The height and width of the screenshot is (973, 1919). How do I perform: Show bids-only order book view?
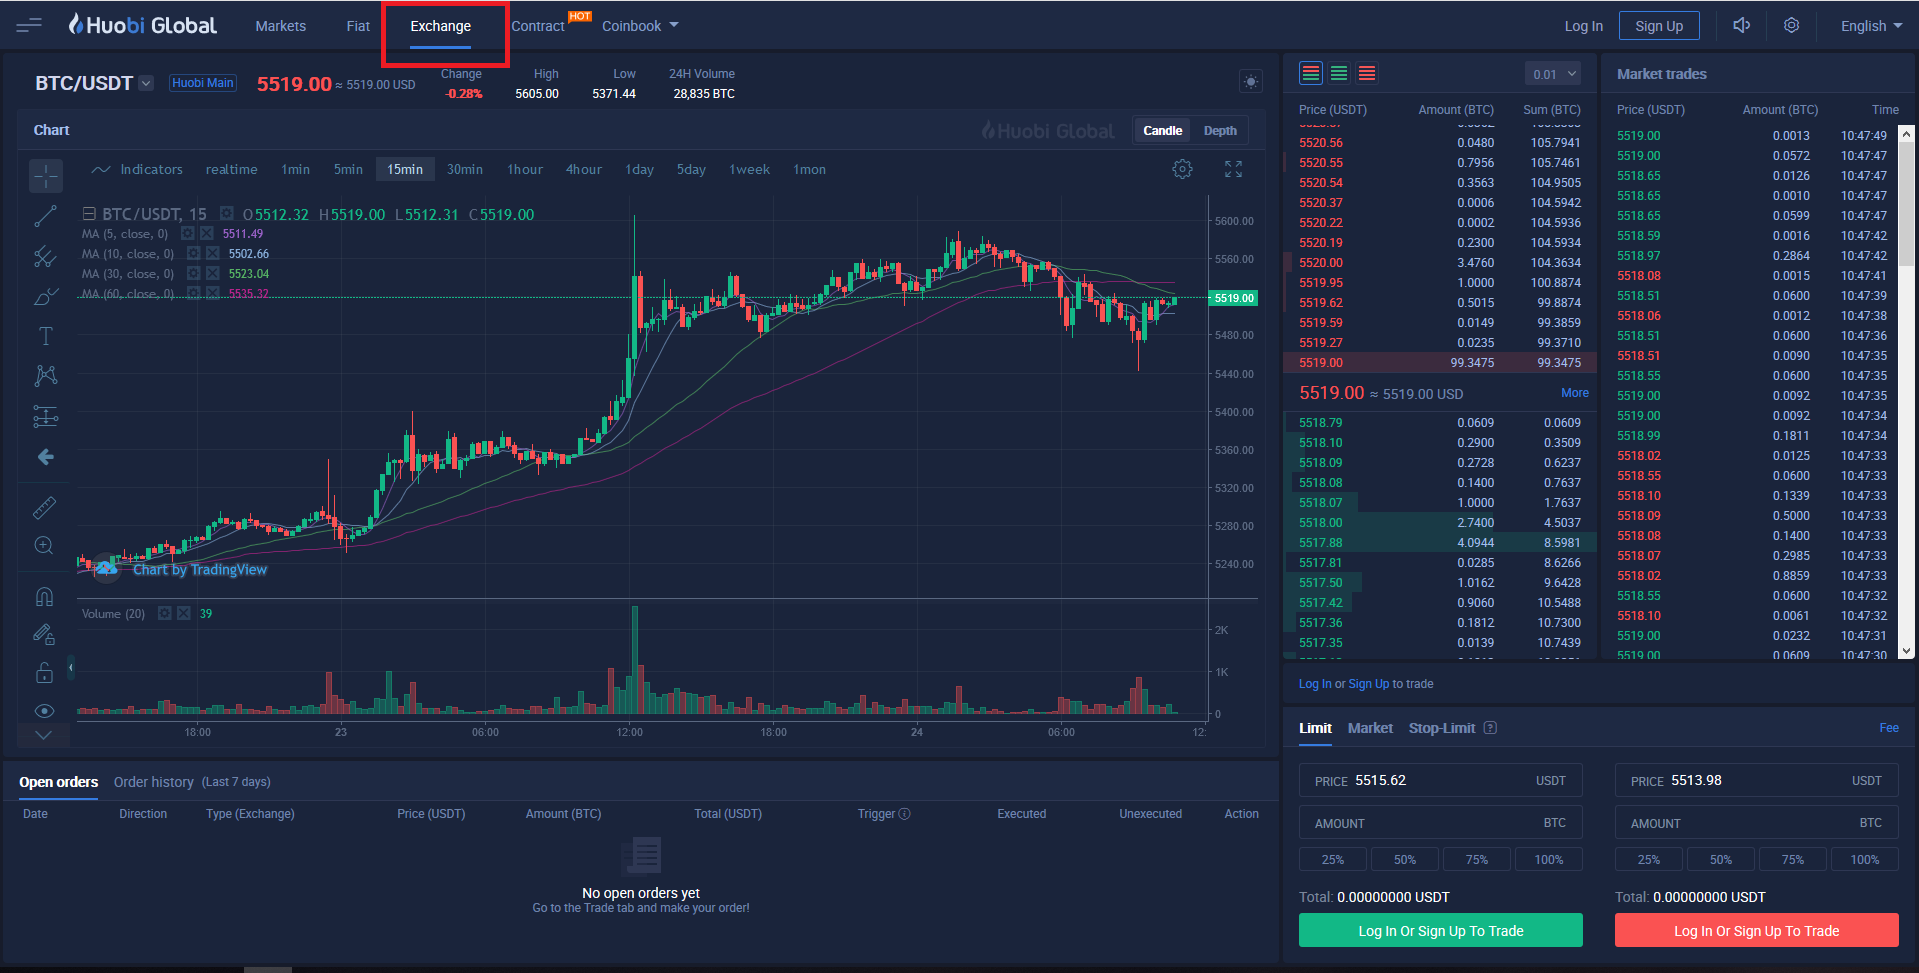click(1339, 73)
